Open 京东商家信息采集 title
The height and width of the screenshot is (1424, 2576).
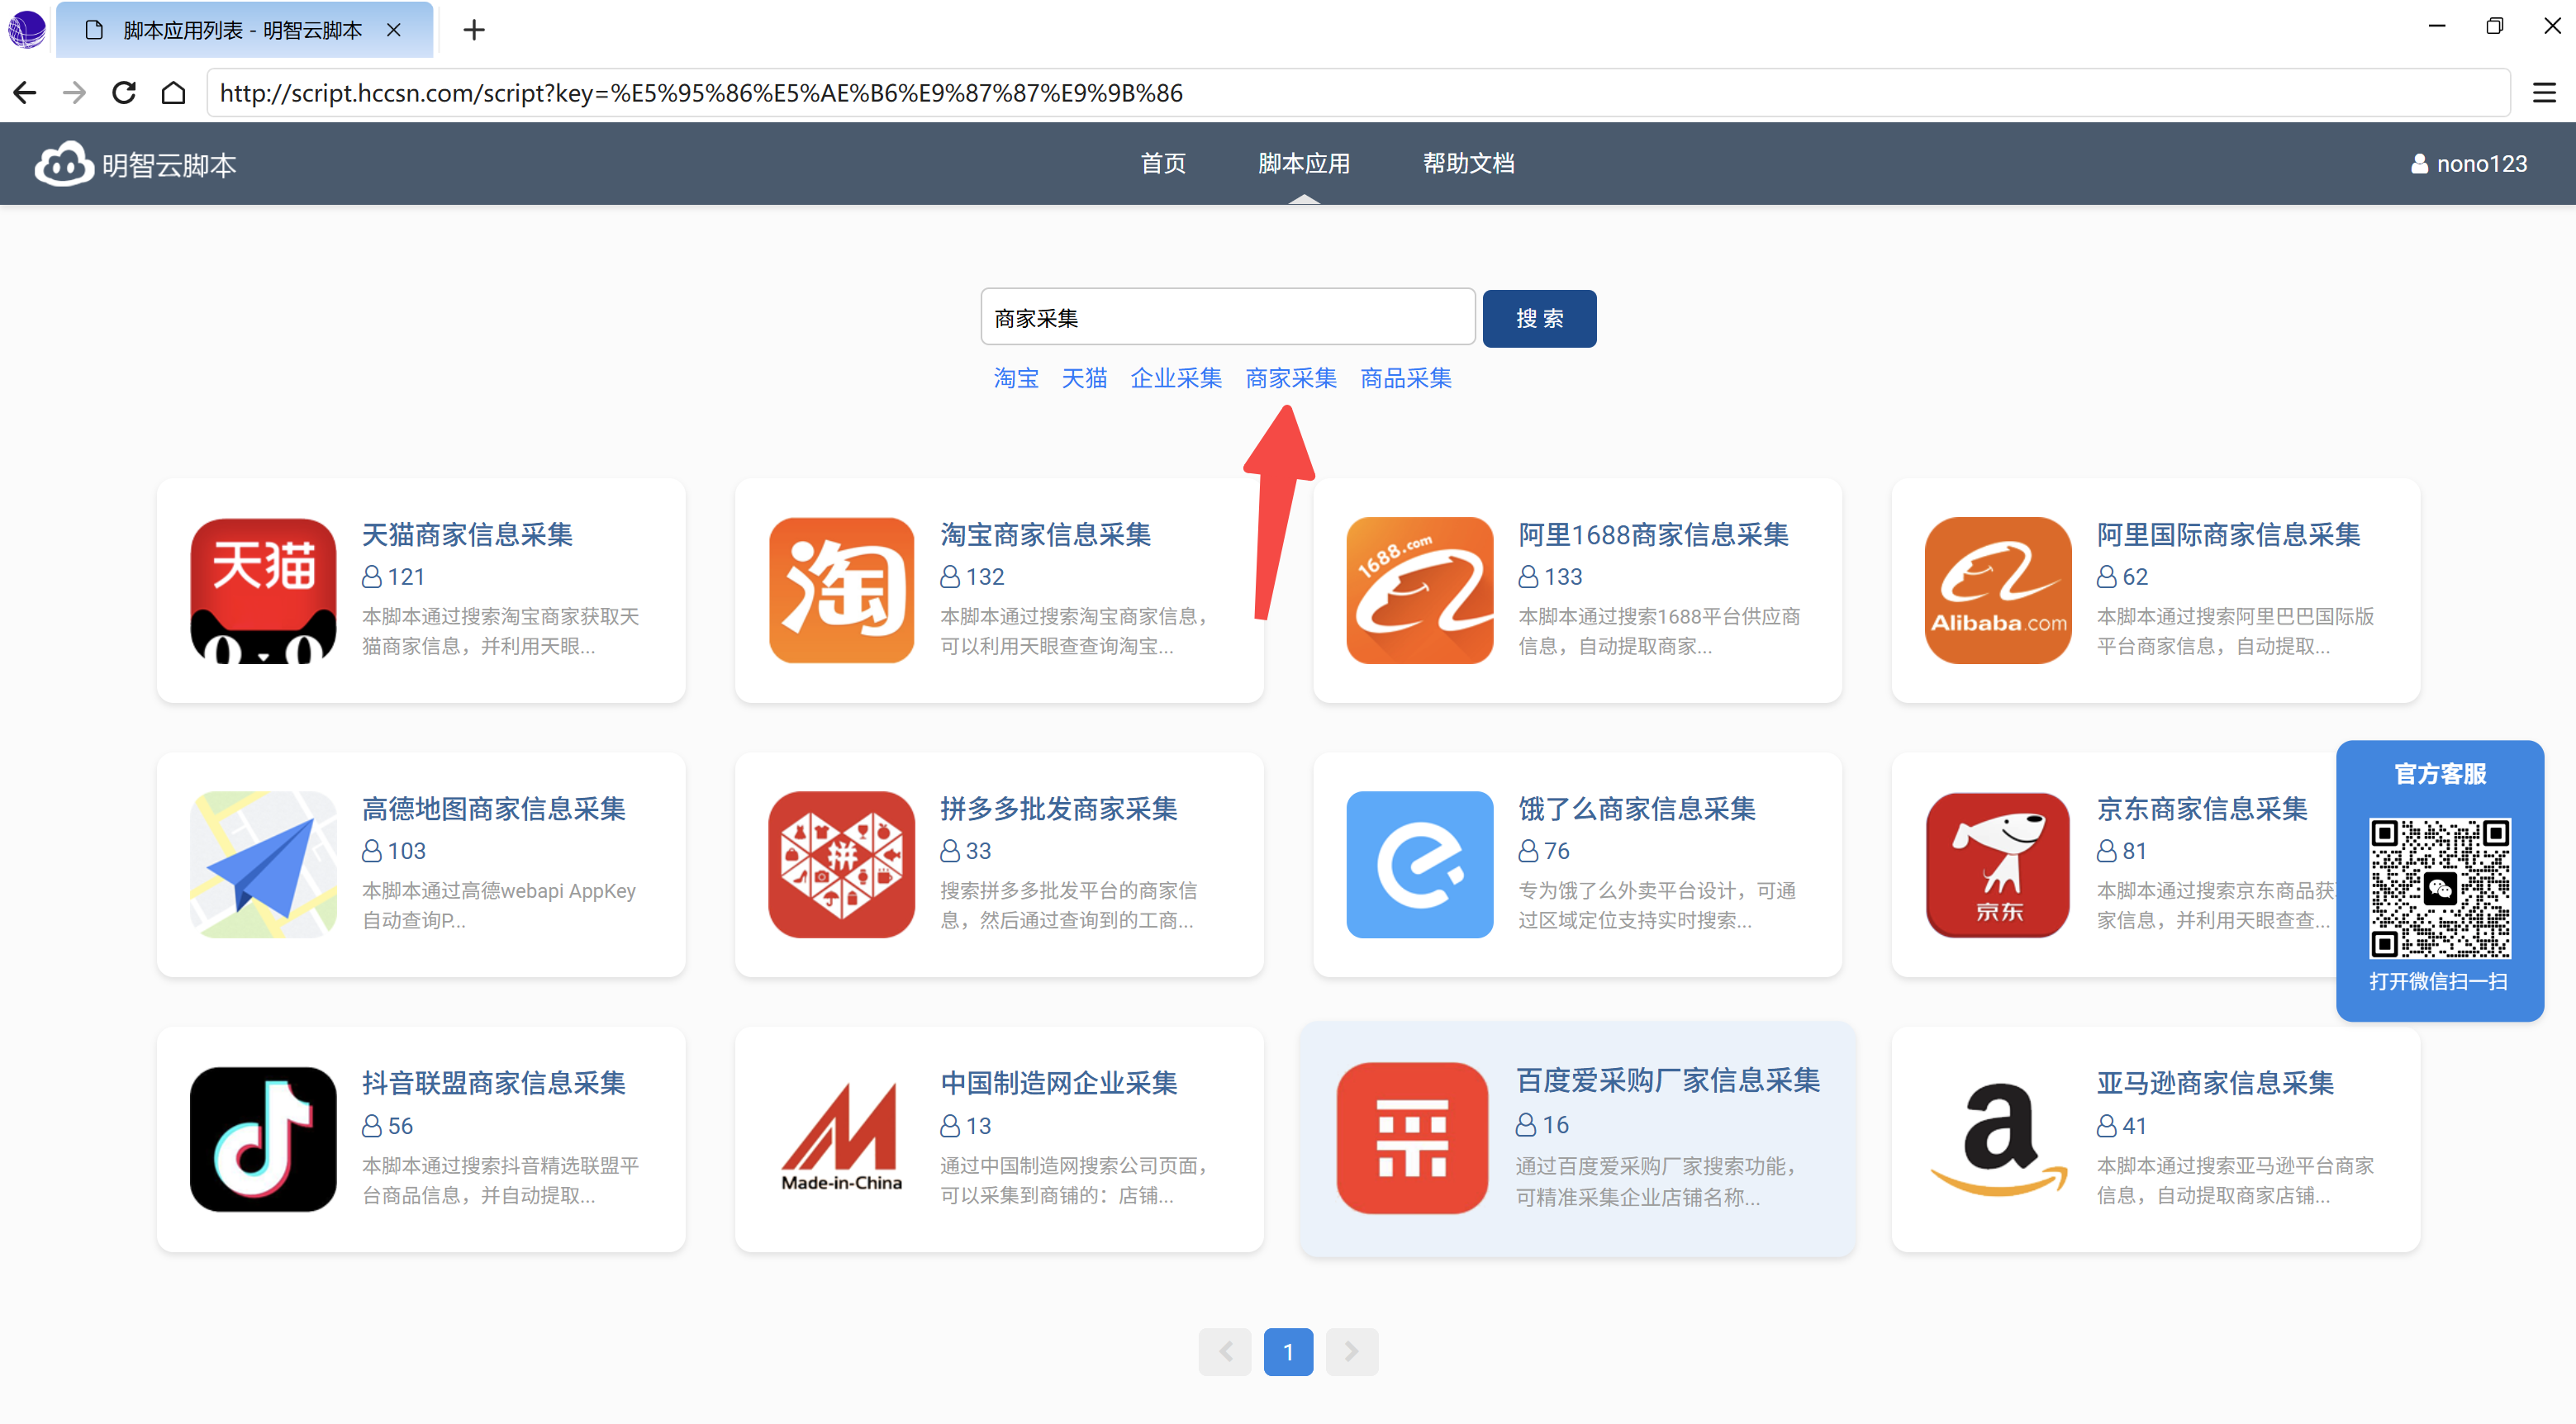click(x=2202, y=809)
